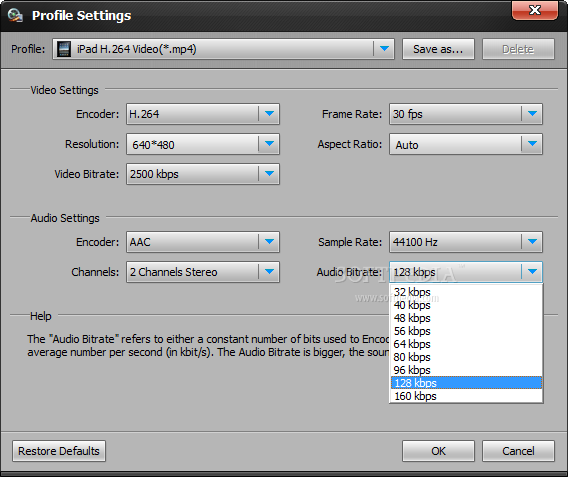This screenshot has height=477, width=568.
Task: Click the Cancel button
Action: [518, 451]
